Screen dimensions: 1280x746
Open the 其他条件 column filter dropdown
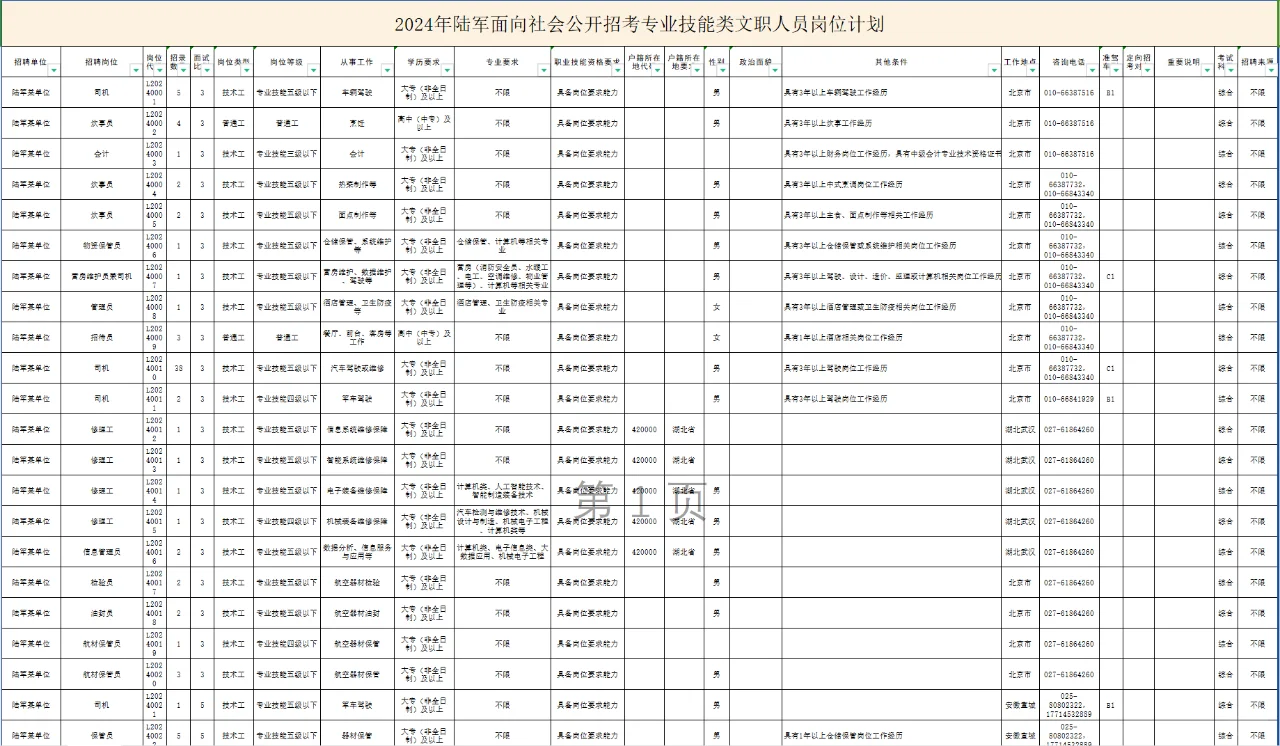tap(995, 71)
